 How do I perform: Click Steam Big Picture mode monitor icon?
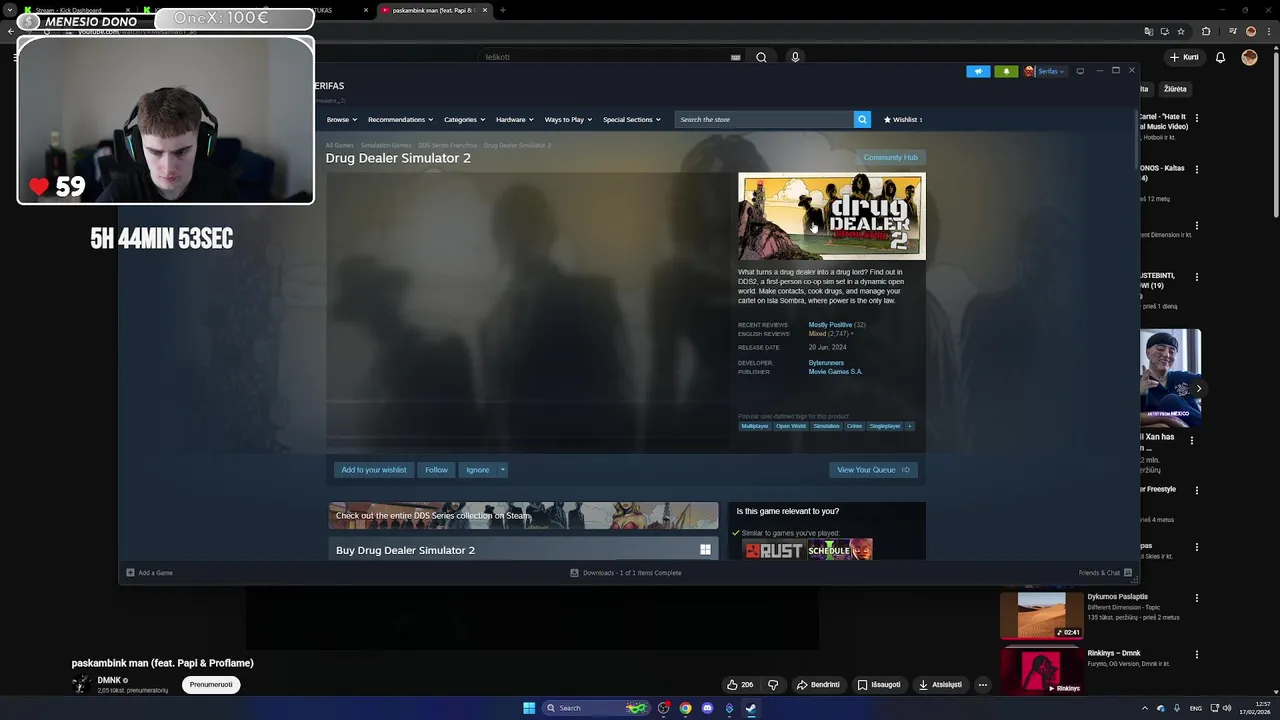(x=1080, y=71)
